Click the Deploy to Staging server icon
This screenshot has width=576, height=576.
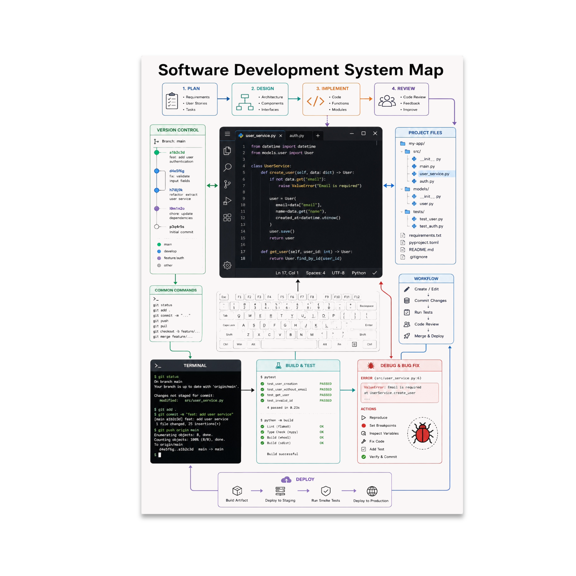280,491
